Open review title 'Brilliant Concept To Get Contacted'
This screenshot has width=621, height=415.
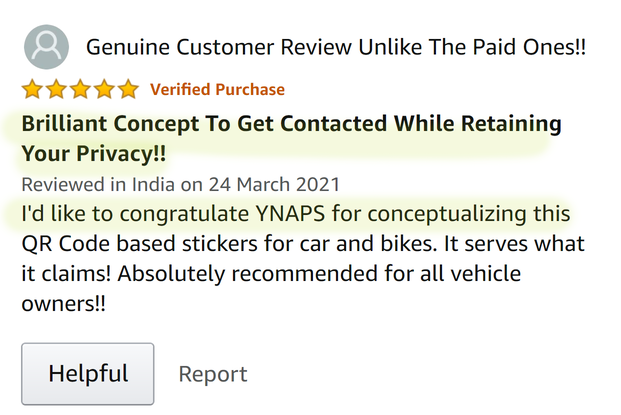[x=291, y=126]
